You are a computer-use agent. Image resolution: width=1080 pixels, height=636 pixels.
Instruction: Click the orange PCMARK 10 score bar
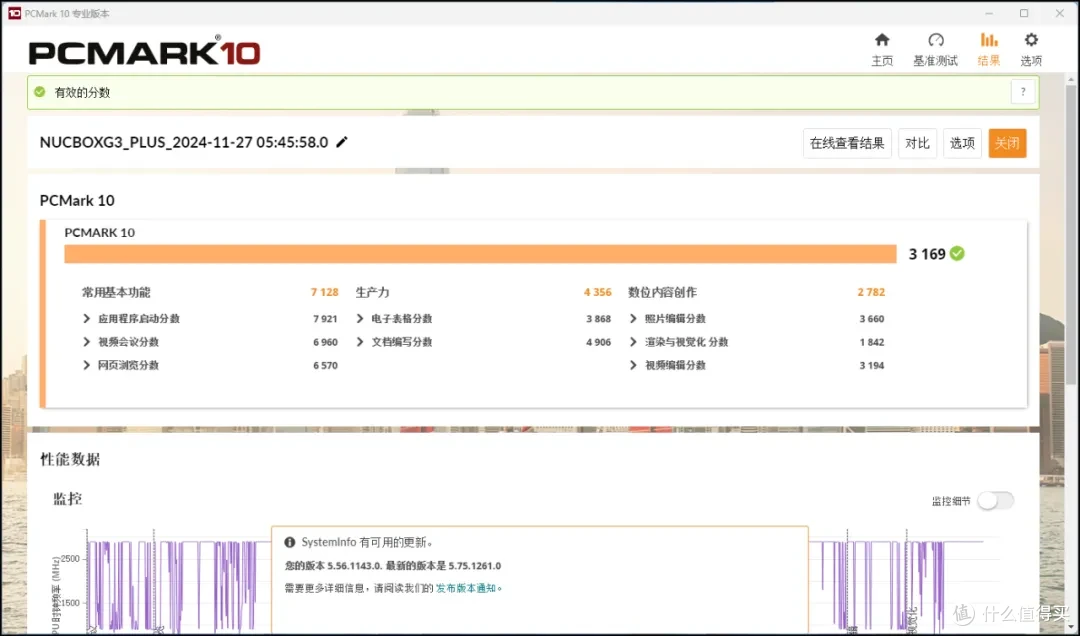[480, 254]
